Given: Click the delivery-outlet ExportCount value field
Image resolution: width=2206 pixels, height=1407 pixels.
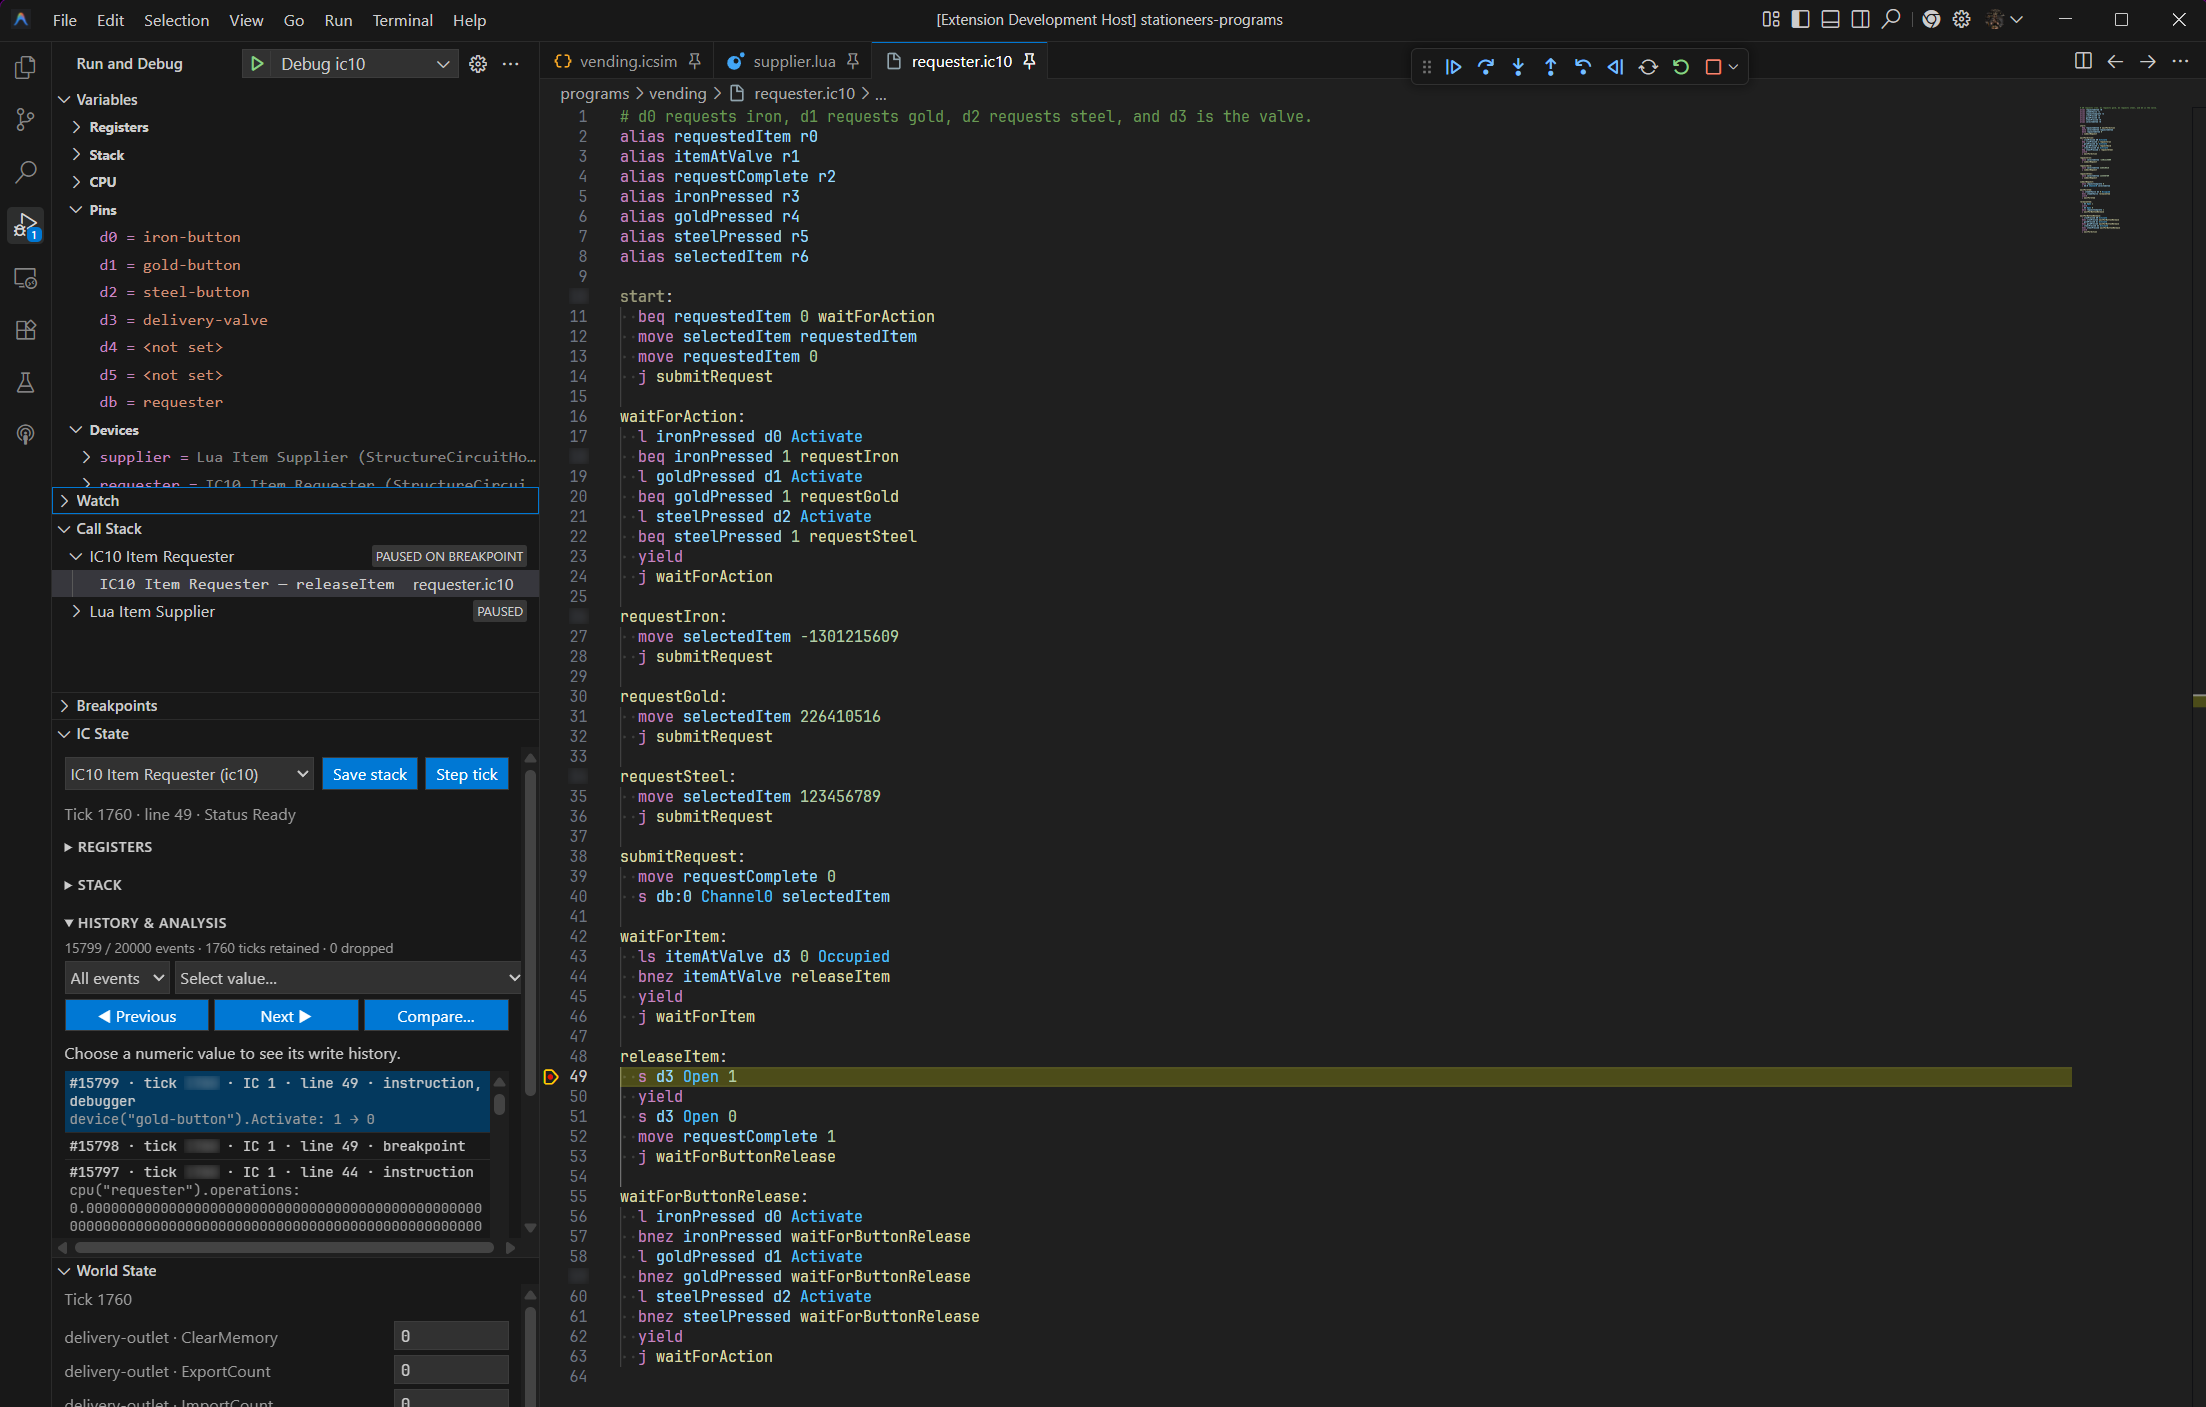Looking at the screenshot, I should [451, 1371].
